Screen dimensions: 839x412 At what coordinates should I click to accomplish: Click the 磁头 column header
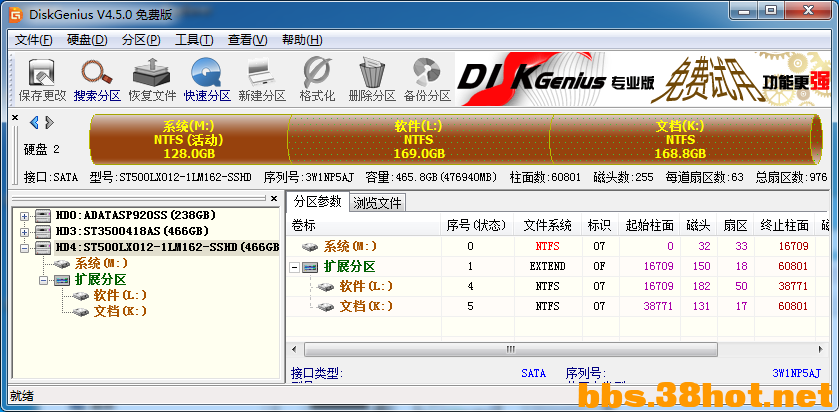pos(698,226)
